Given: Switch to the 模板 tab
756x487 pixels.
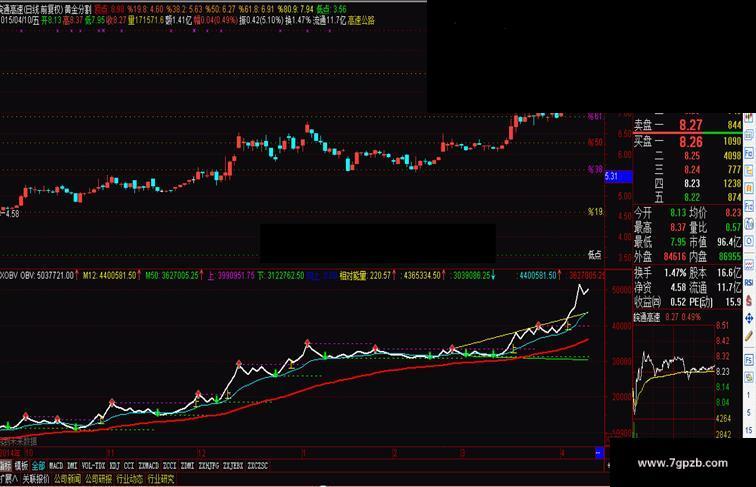Looking at the screenshot, I should [x=21, y=466].
